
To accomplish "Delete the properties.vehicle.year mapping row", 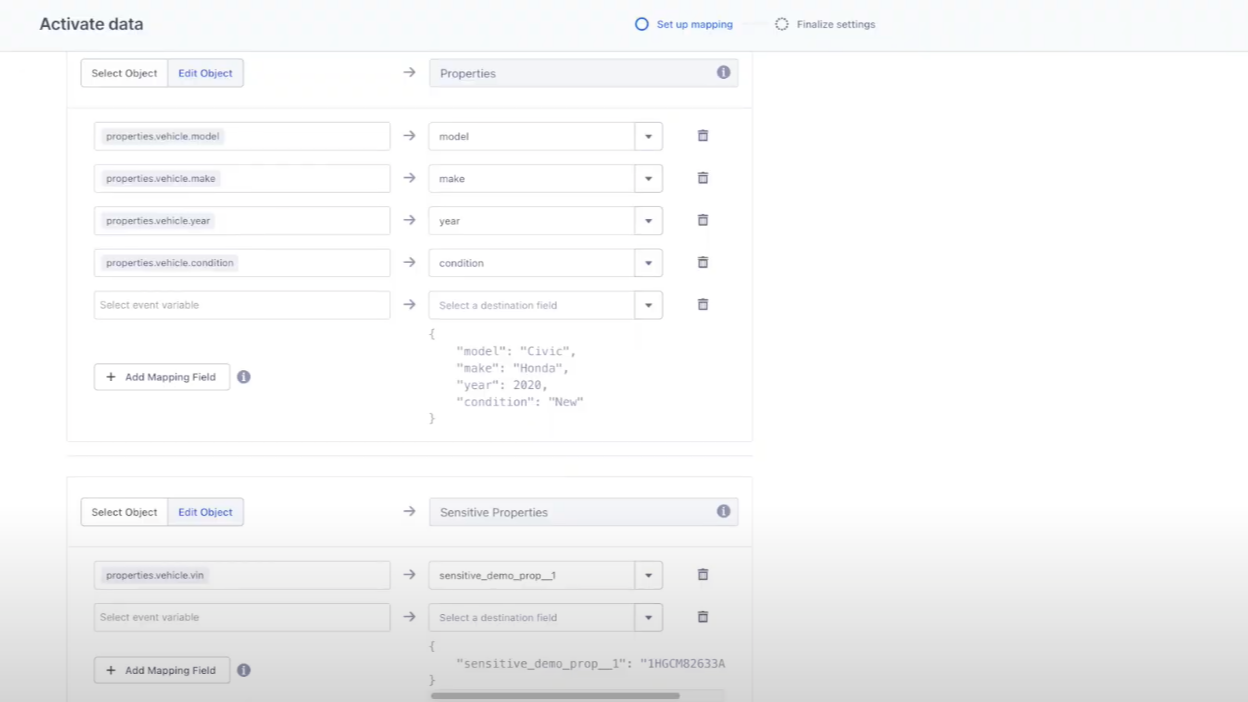I will (x=703, y=220).
